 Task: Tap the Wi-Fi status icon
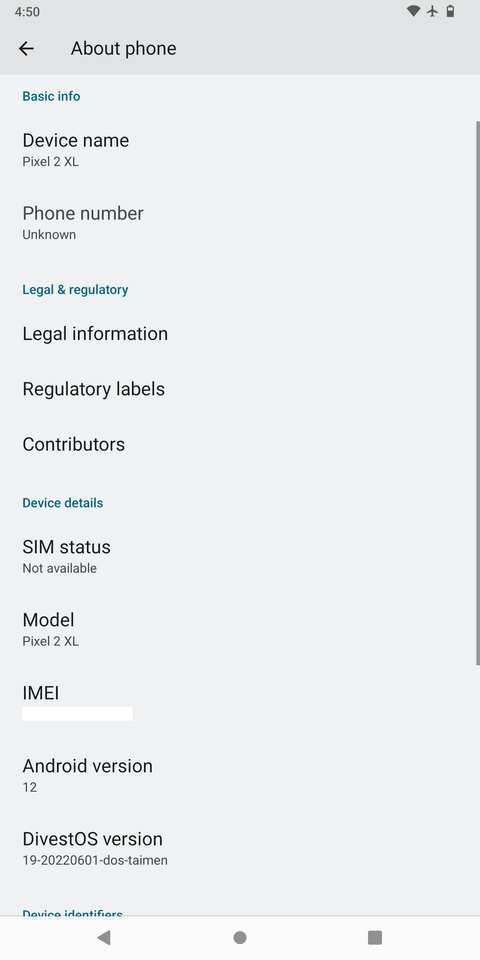[413, 11]
